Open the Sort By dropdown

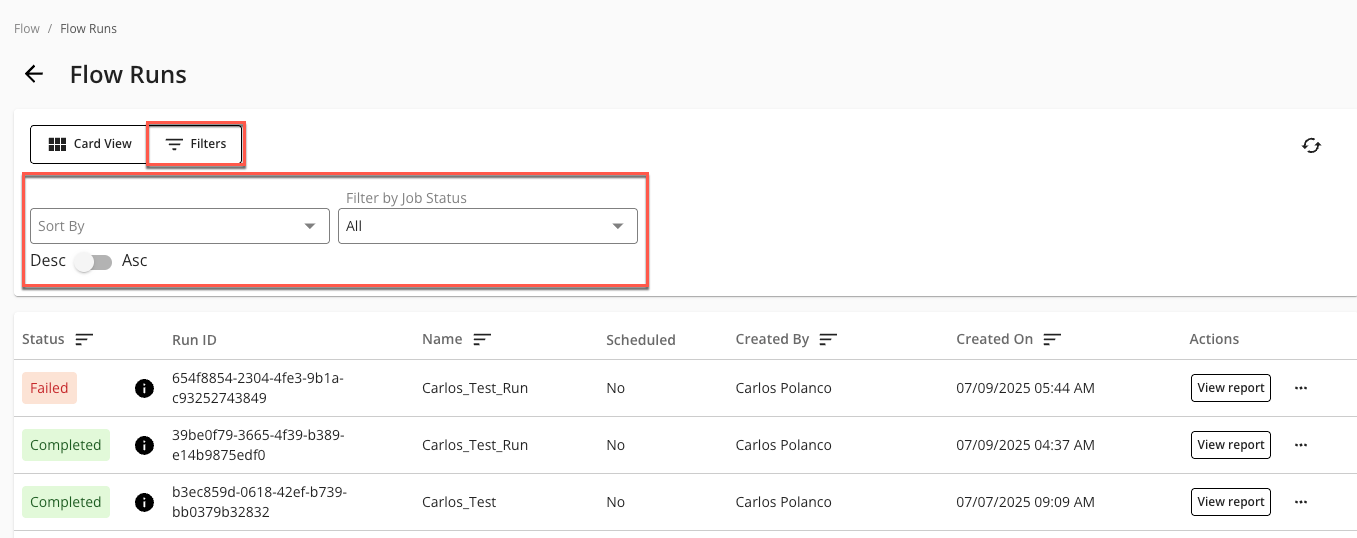coord(180,226)
